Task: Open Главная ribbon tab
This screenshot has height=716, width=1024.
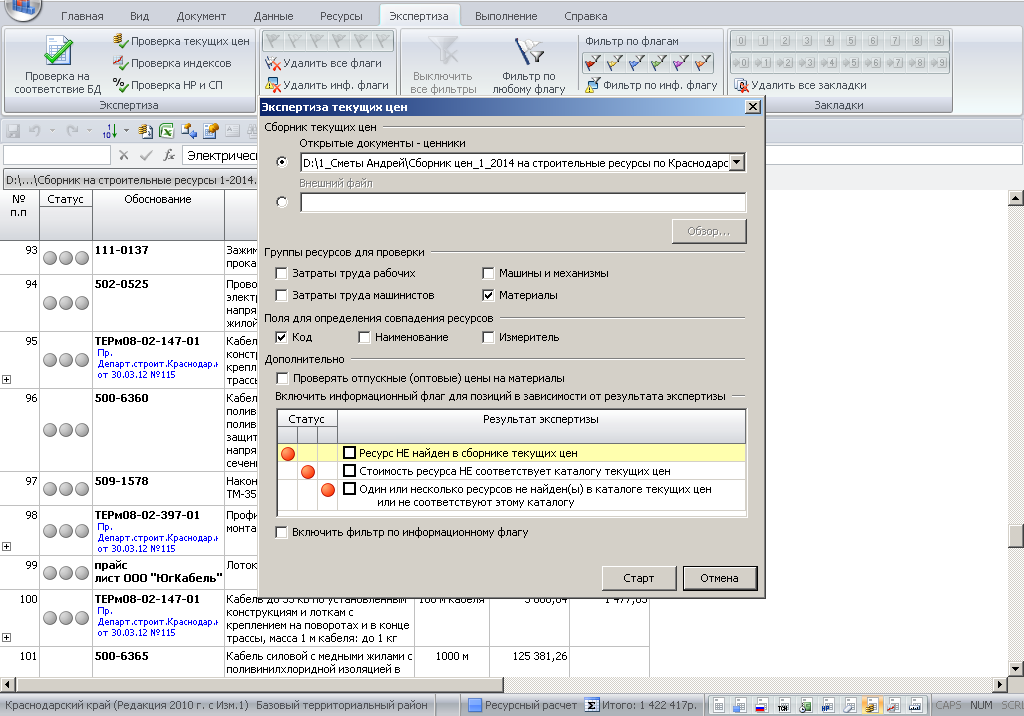Action: coord(82,16)
